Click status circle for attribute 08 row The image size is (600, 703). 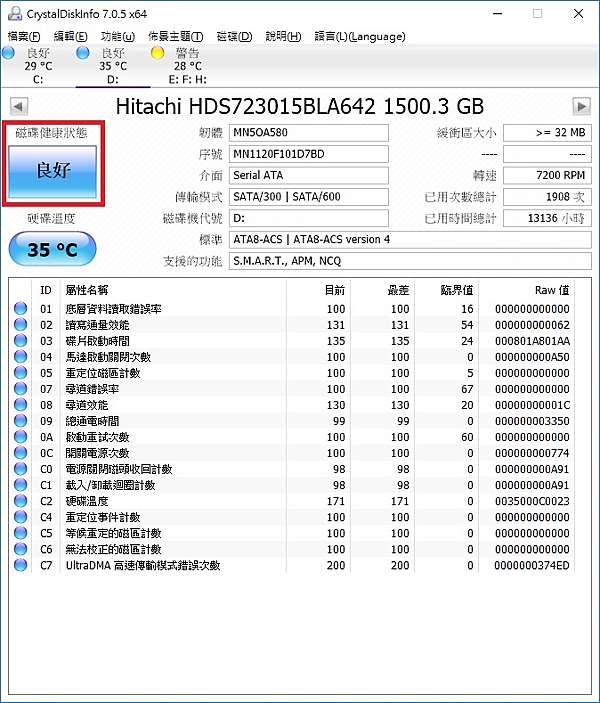(x=21, y=404)
